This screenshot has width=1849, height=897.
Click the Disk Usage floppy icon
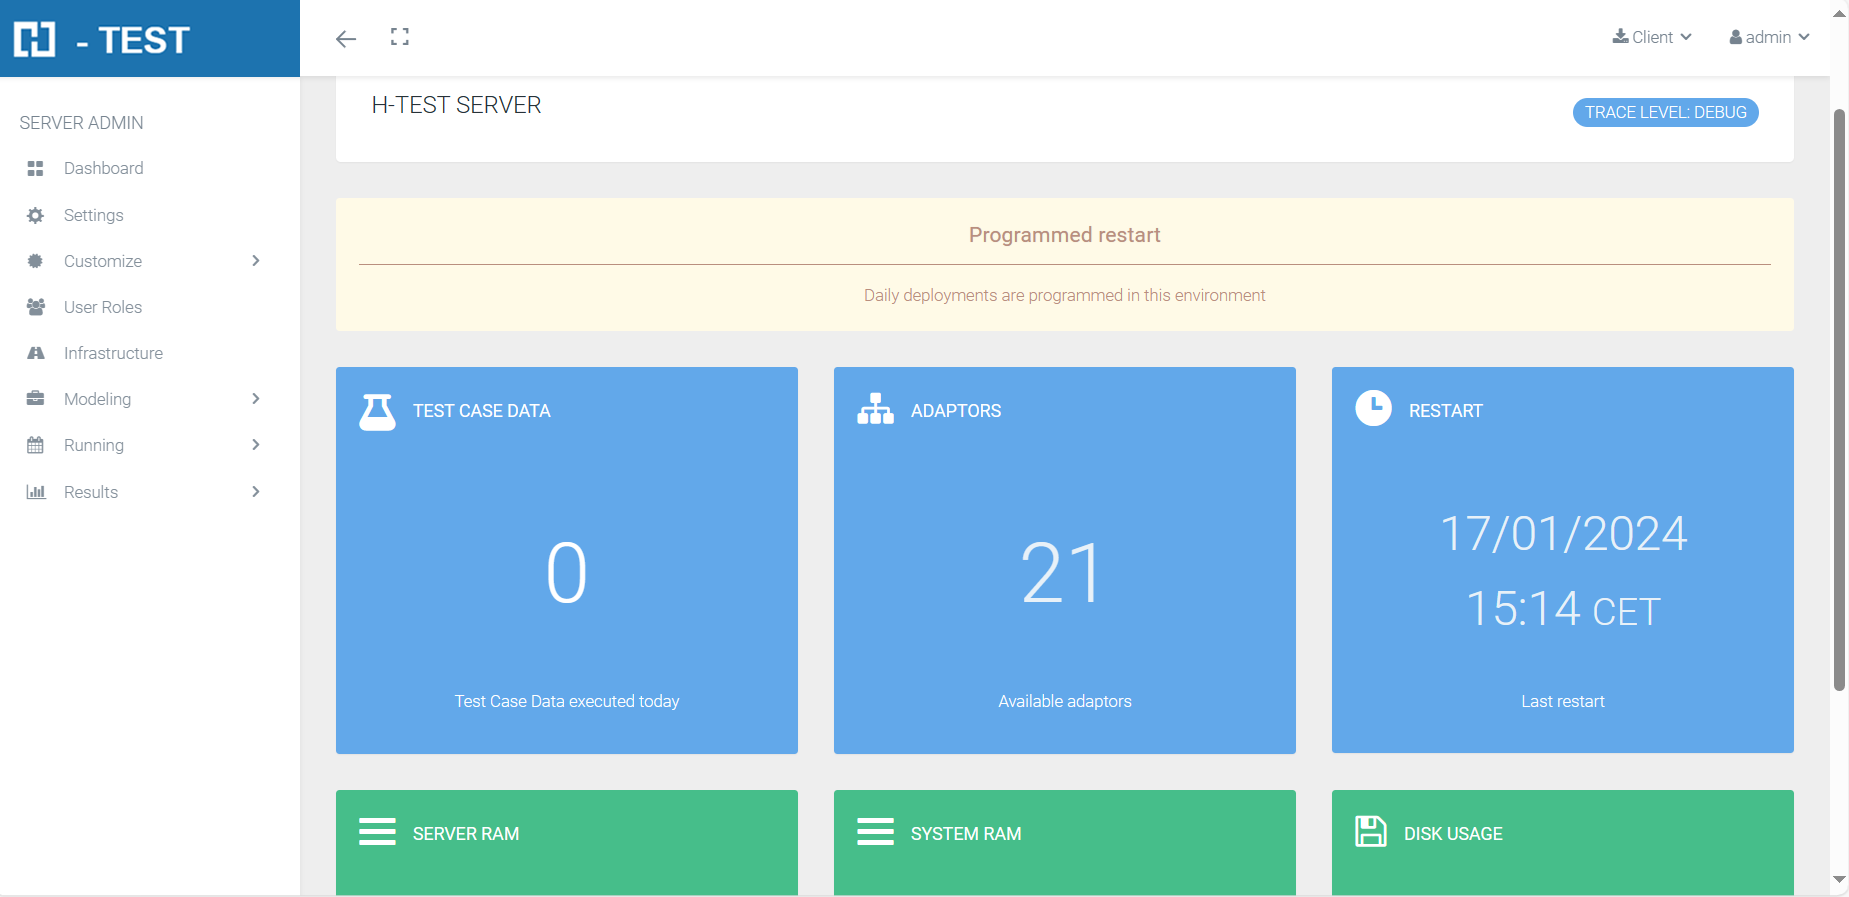pyautogui.click(x=1370, y=832)
